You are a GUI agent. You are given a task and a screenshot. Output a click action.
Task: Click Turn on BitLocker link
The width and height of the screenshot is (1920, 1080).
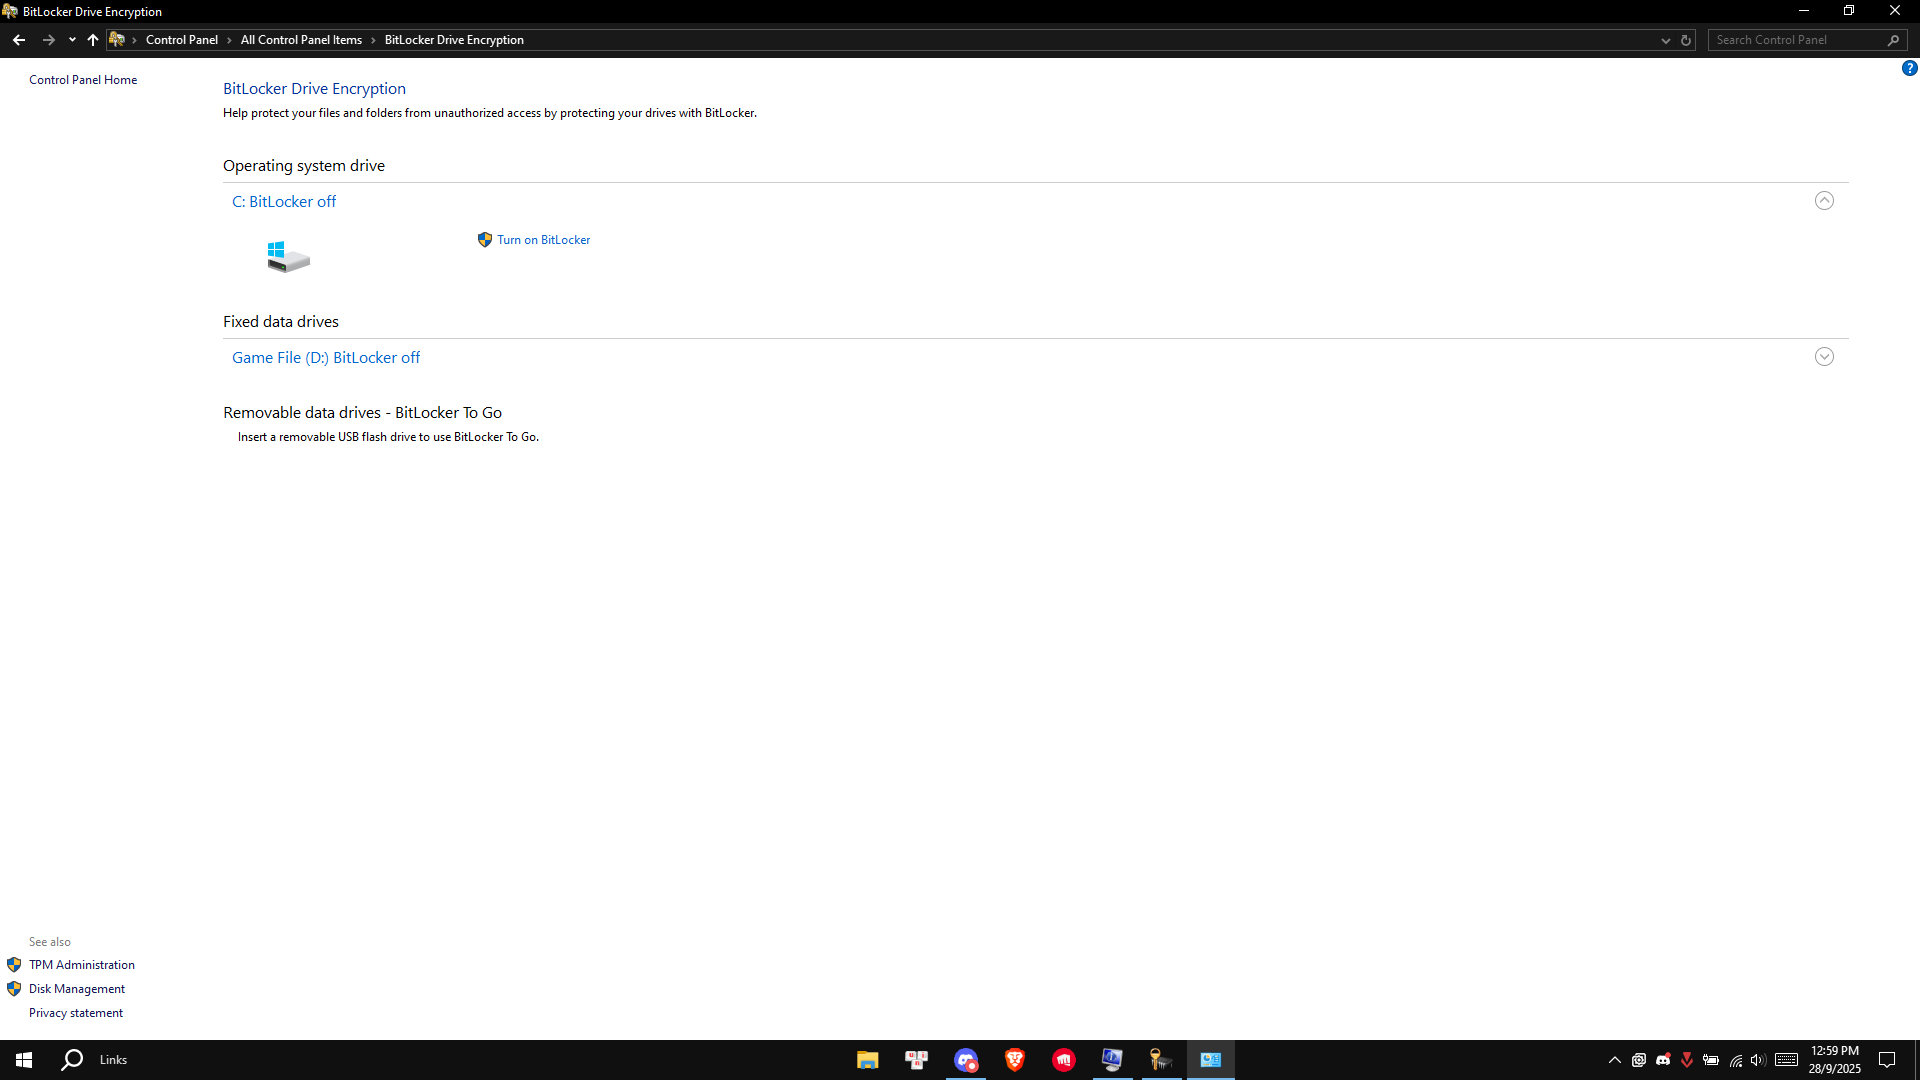click(x=543, y=240)
